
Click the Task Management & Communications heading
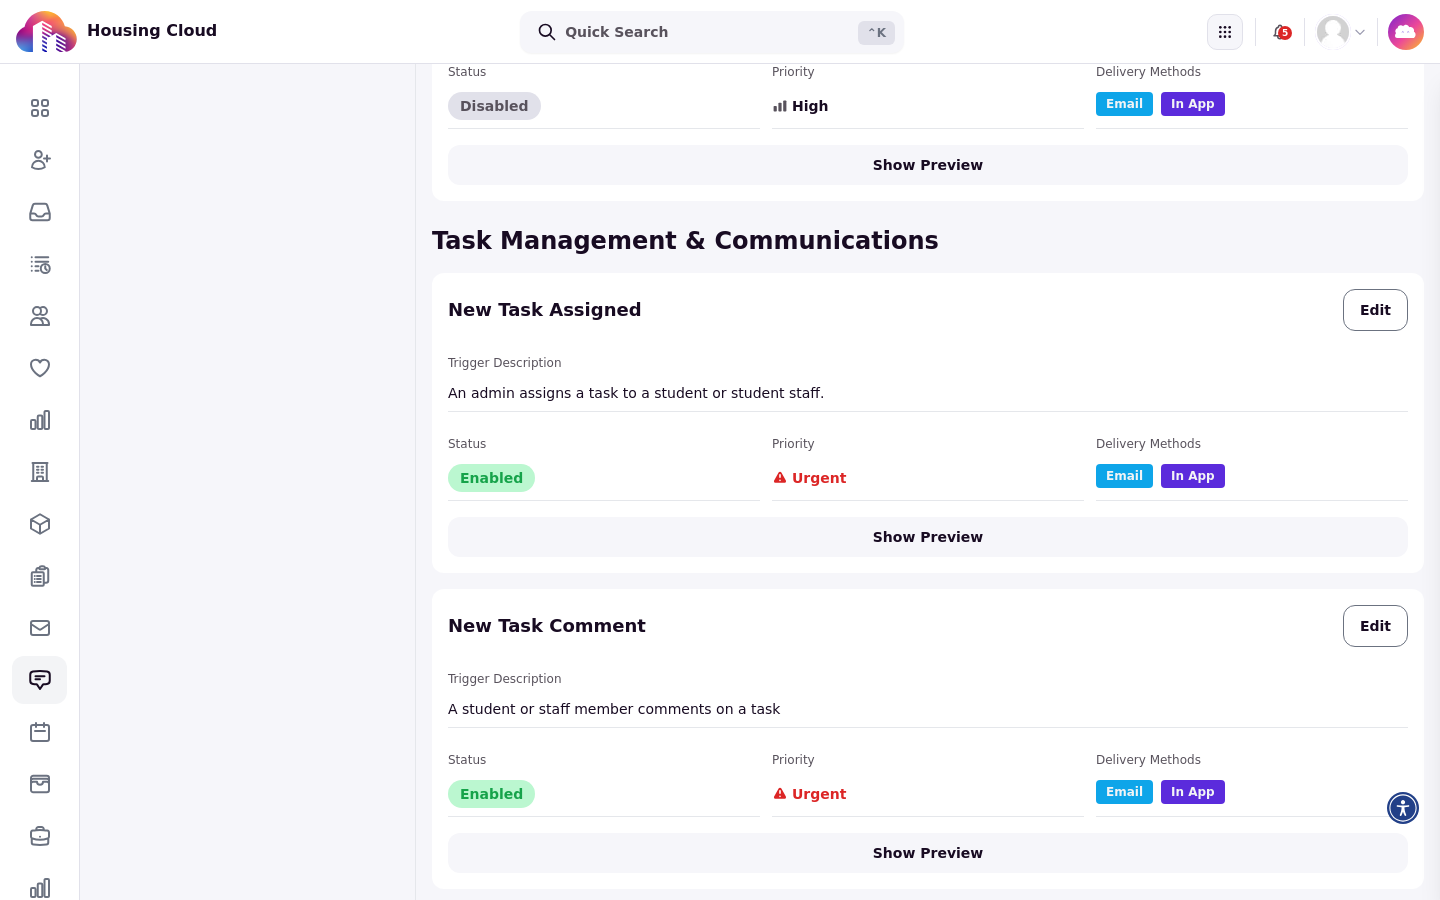685,240
